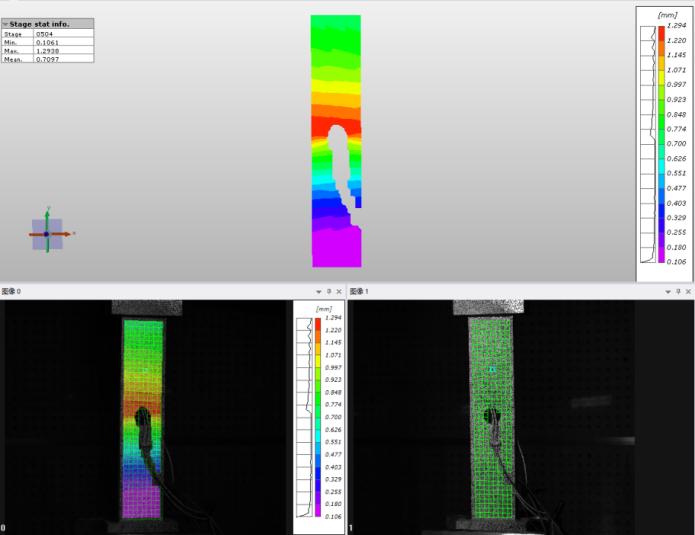Select the 图像 1 panel title
This screenshot has width=695, height=535.
point(360,291)
